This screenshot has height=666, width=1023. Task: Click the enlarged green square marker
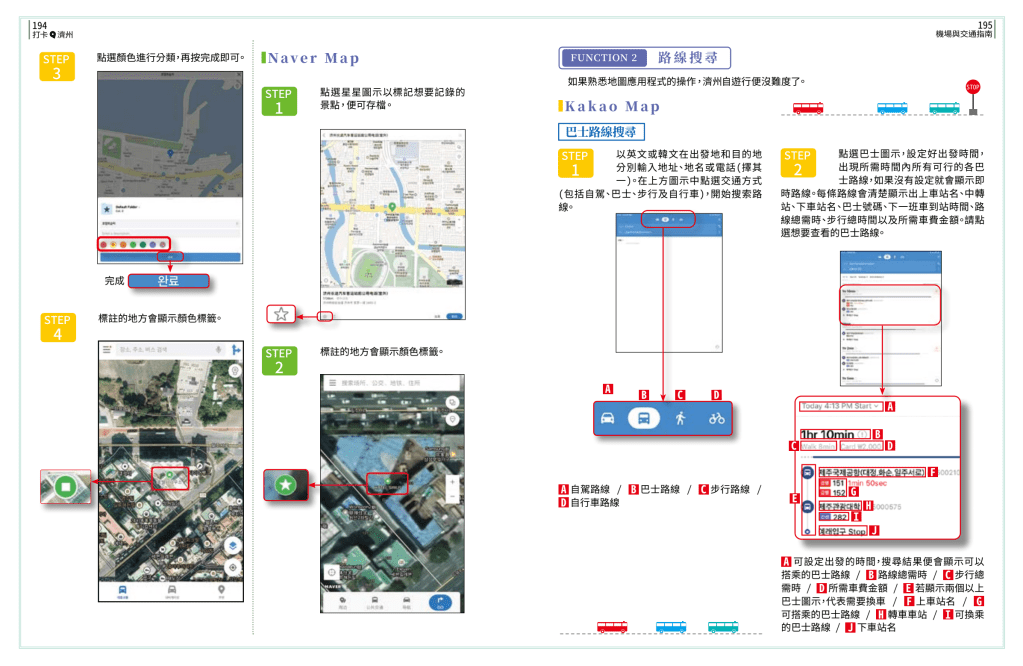65,487
